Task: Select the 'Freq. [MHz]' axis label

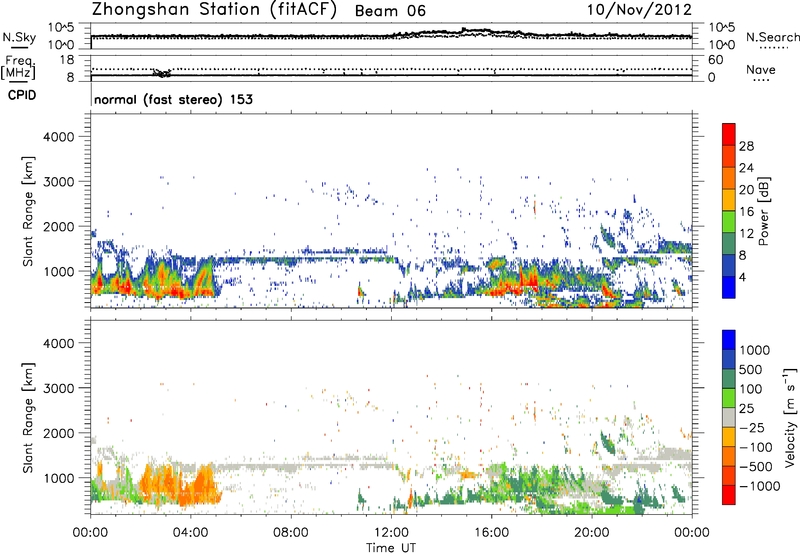Action: (x=19, y=67)
